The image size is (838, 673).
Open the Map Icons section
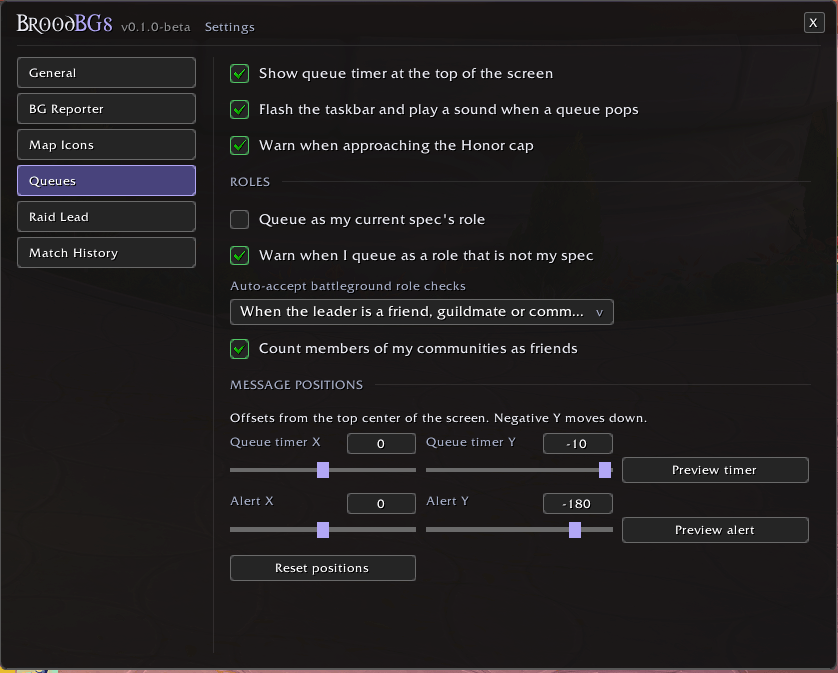tap(106, 144)
